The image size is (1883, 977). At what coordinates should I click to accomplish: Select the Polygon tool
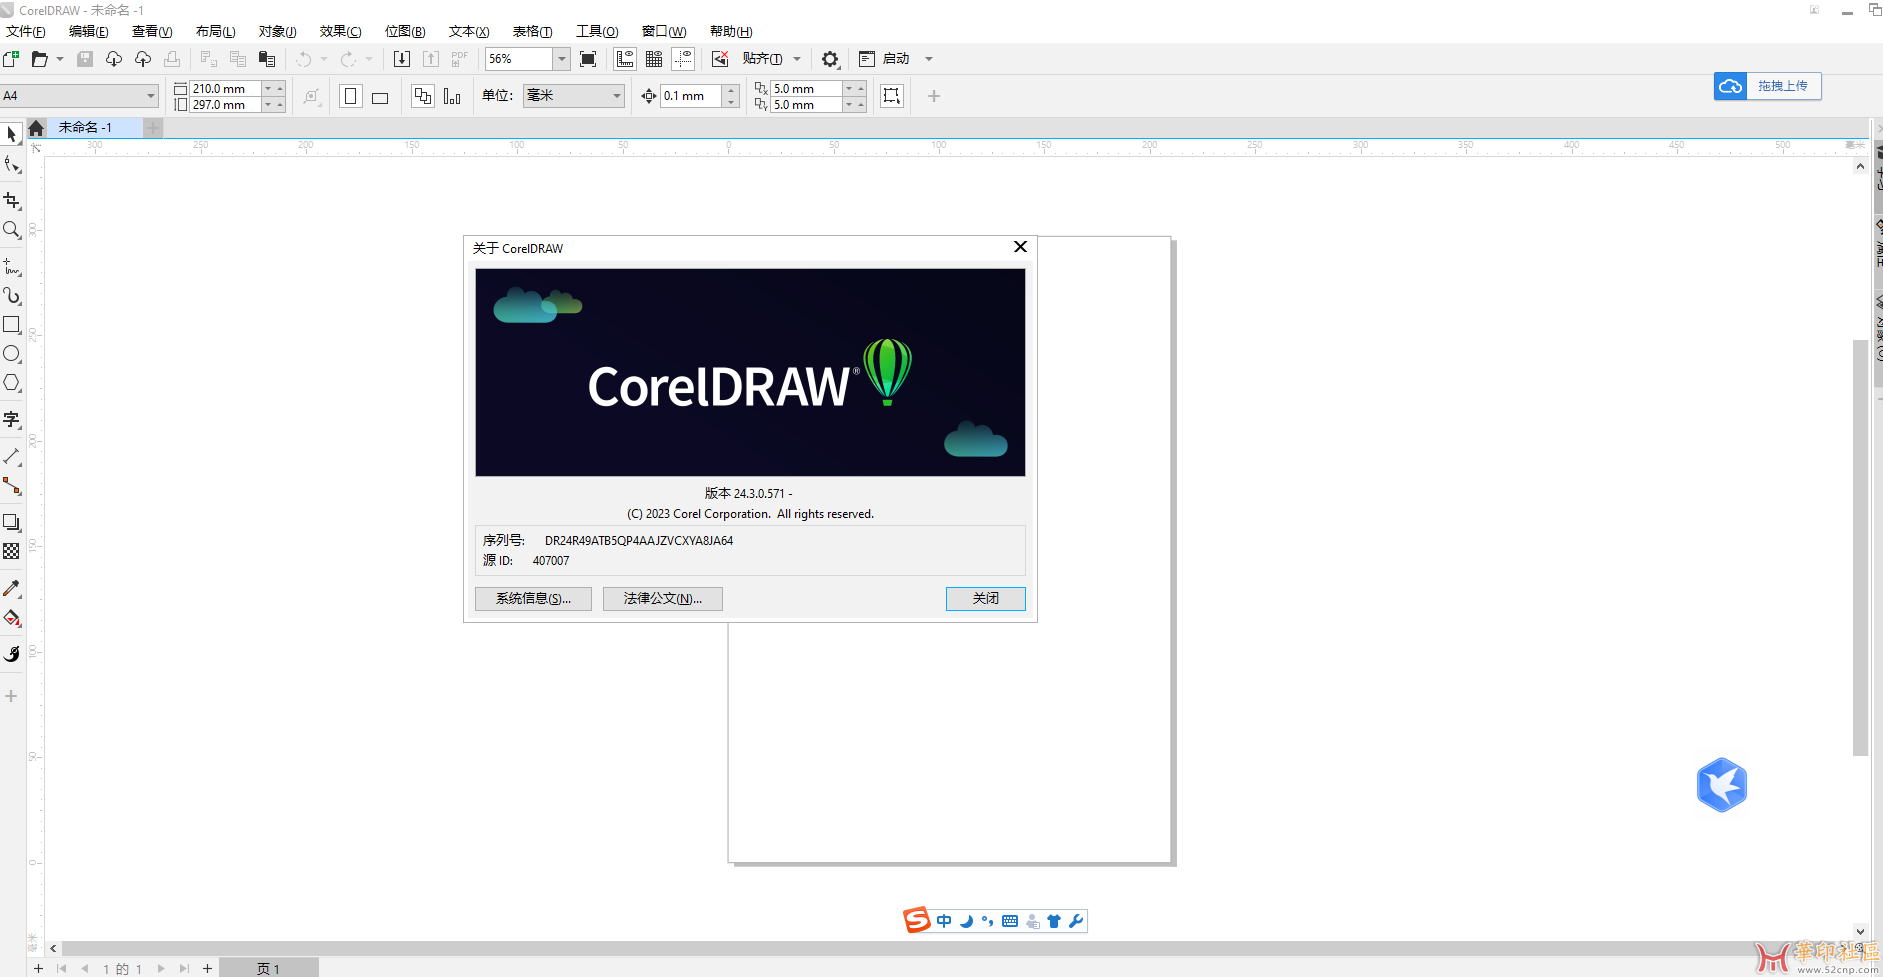tap(12, 383)
